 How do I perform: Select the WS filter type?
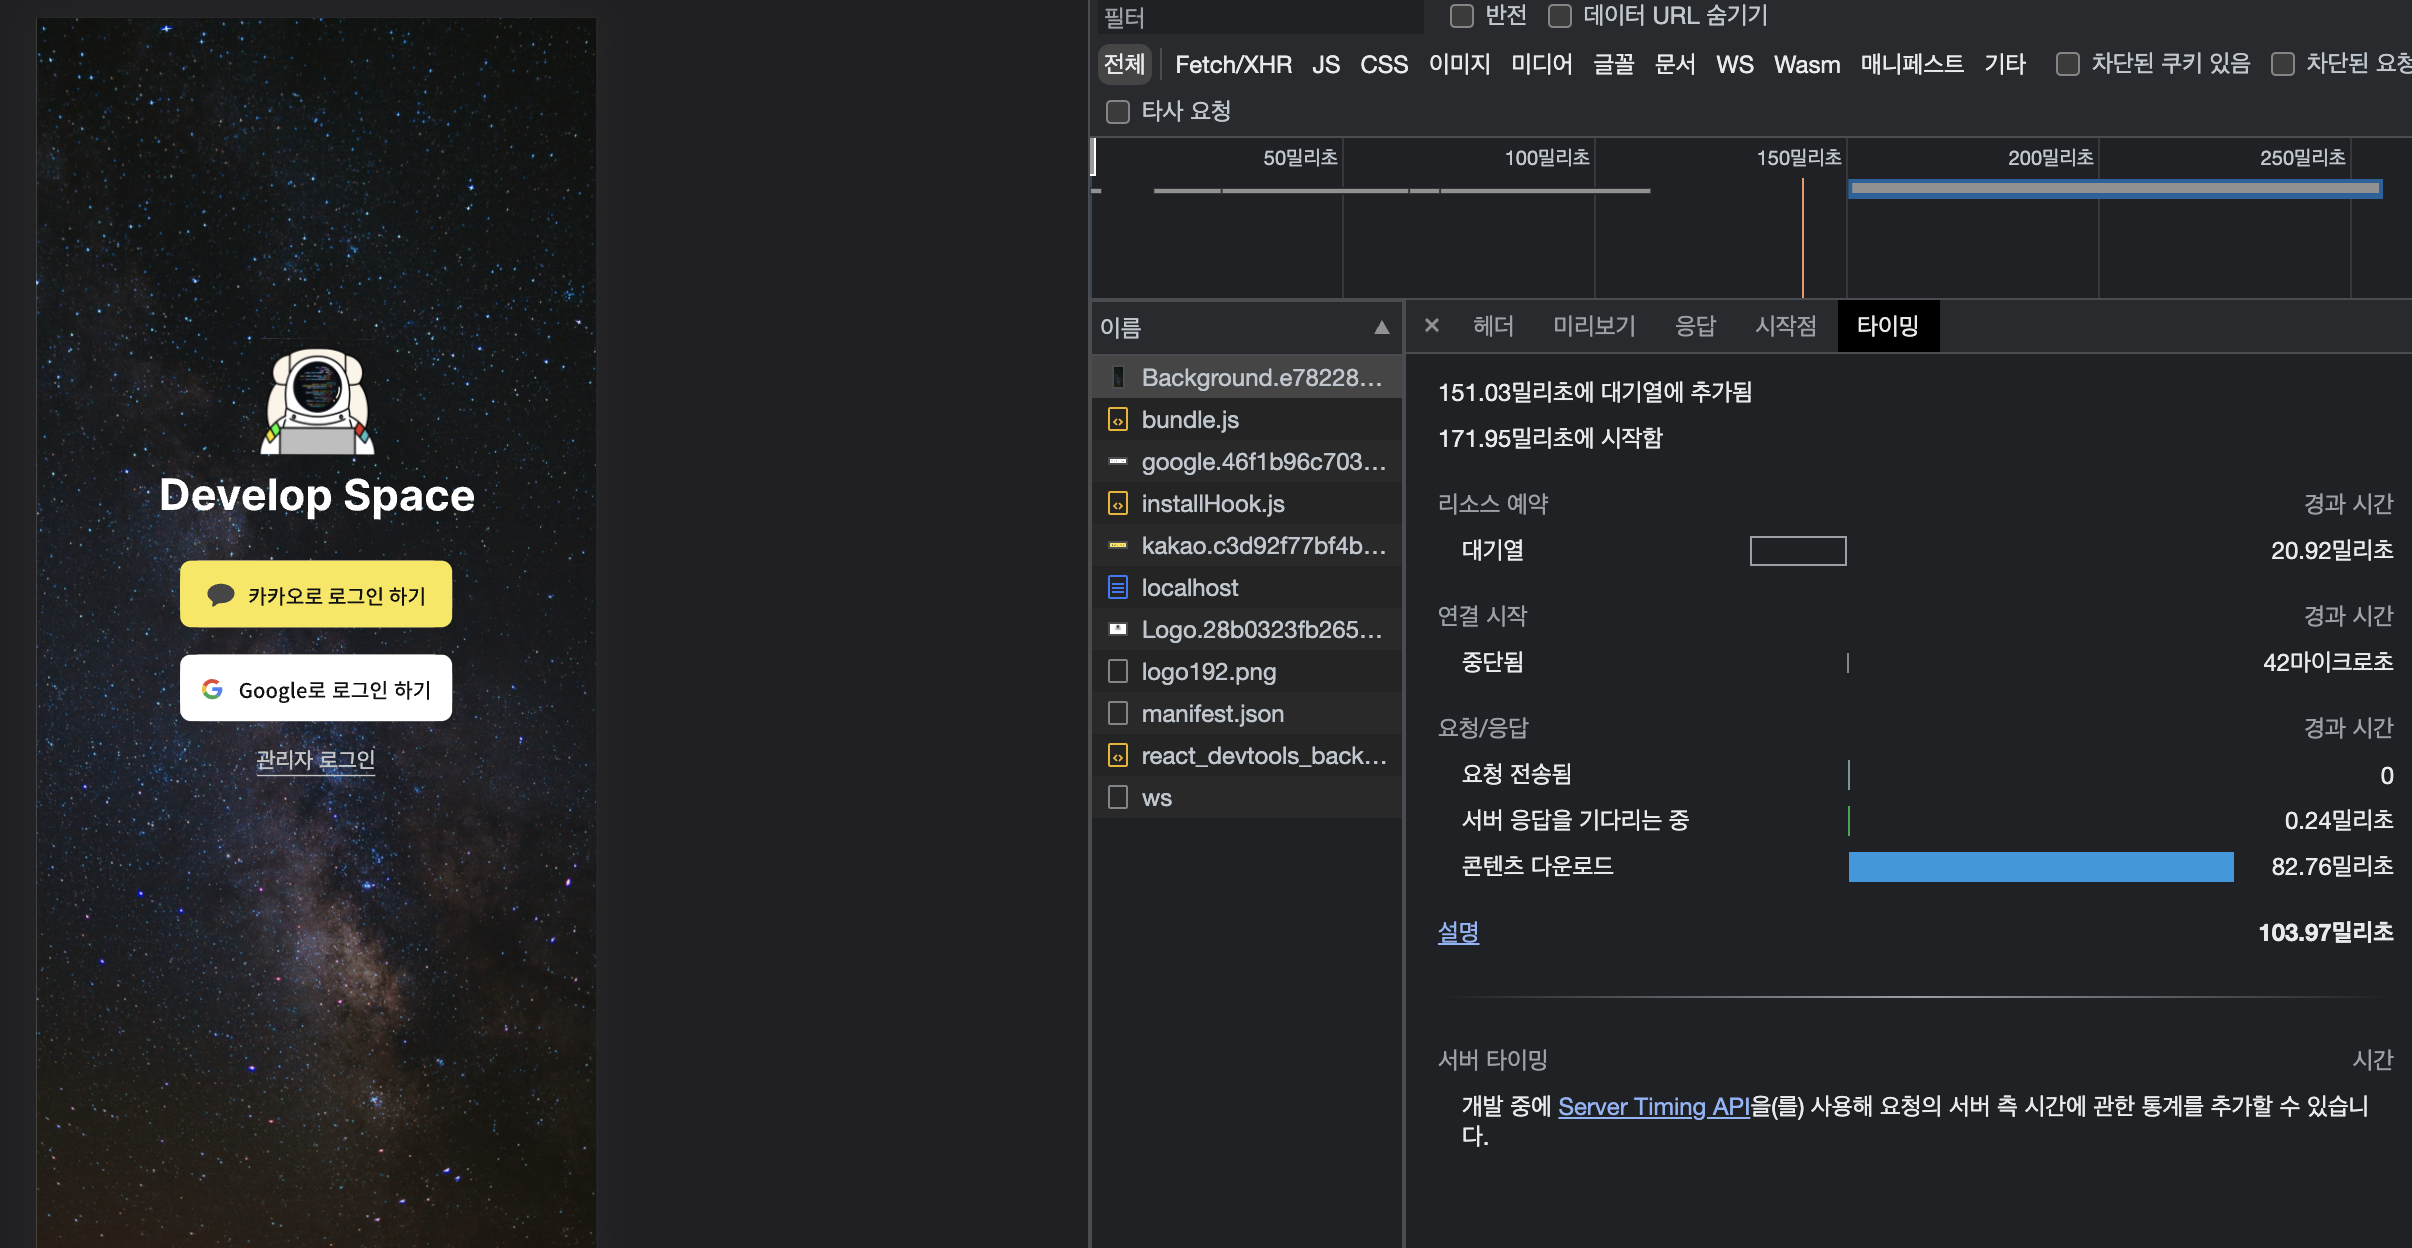pyautogui.click(x=1734, y=65)
